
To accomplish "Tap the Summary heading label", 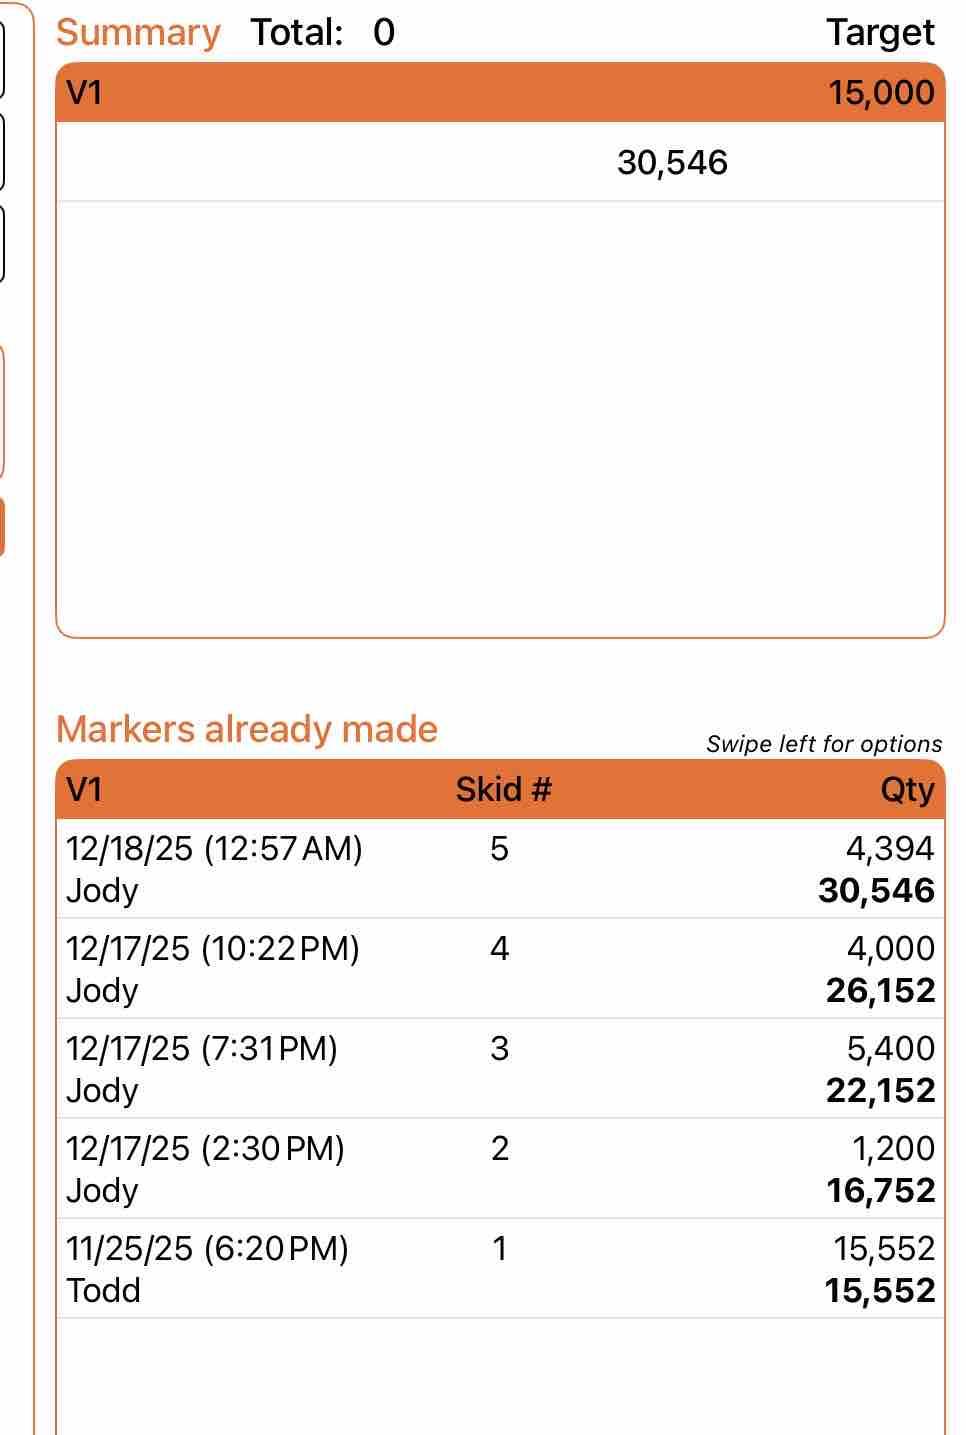I will pyautogui.click(x=138, y=33).
